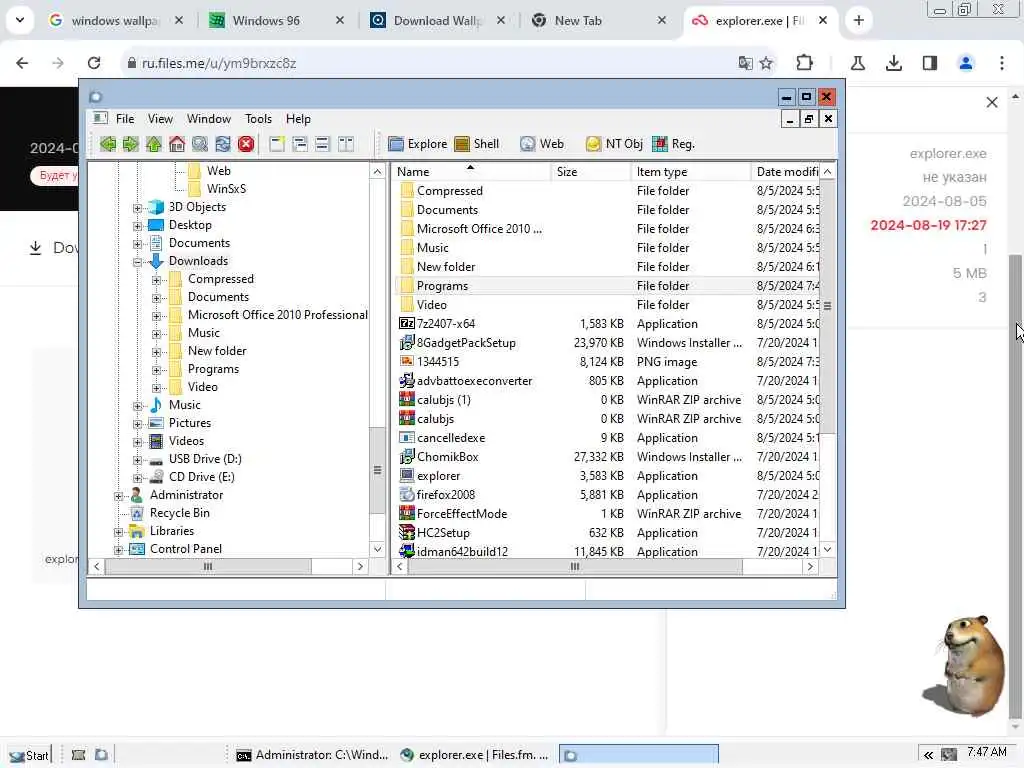The height and width of the screenshot is (768, 1024).
Task: Open the Web toolbar button
Action: [542, 144]
